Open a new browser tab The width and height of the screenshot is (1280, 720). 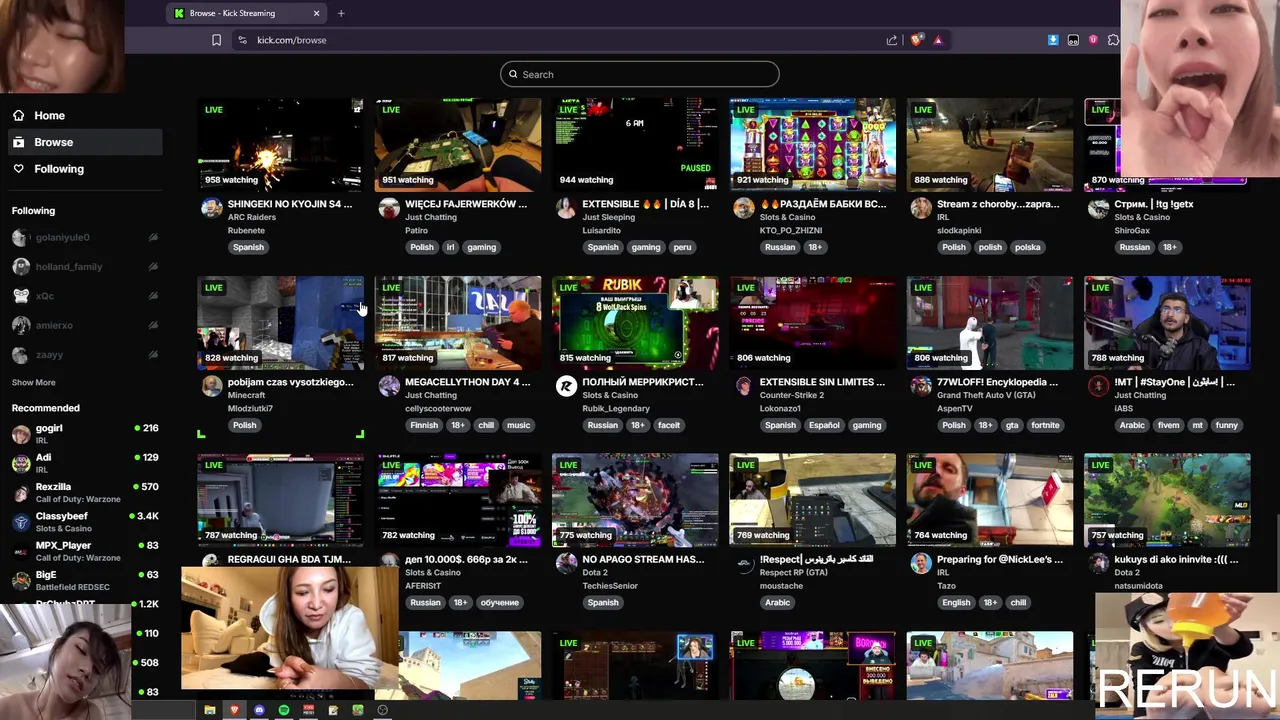341,13
